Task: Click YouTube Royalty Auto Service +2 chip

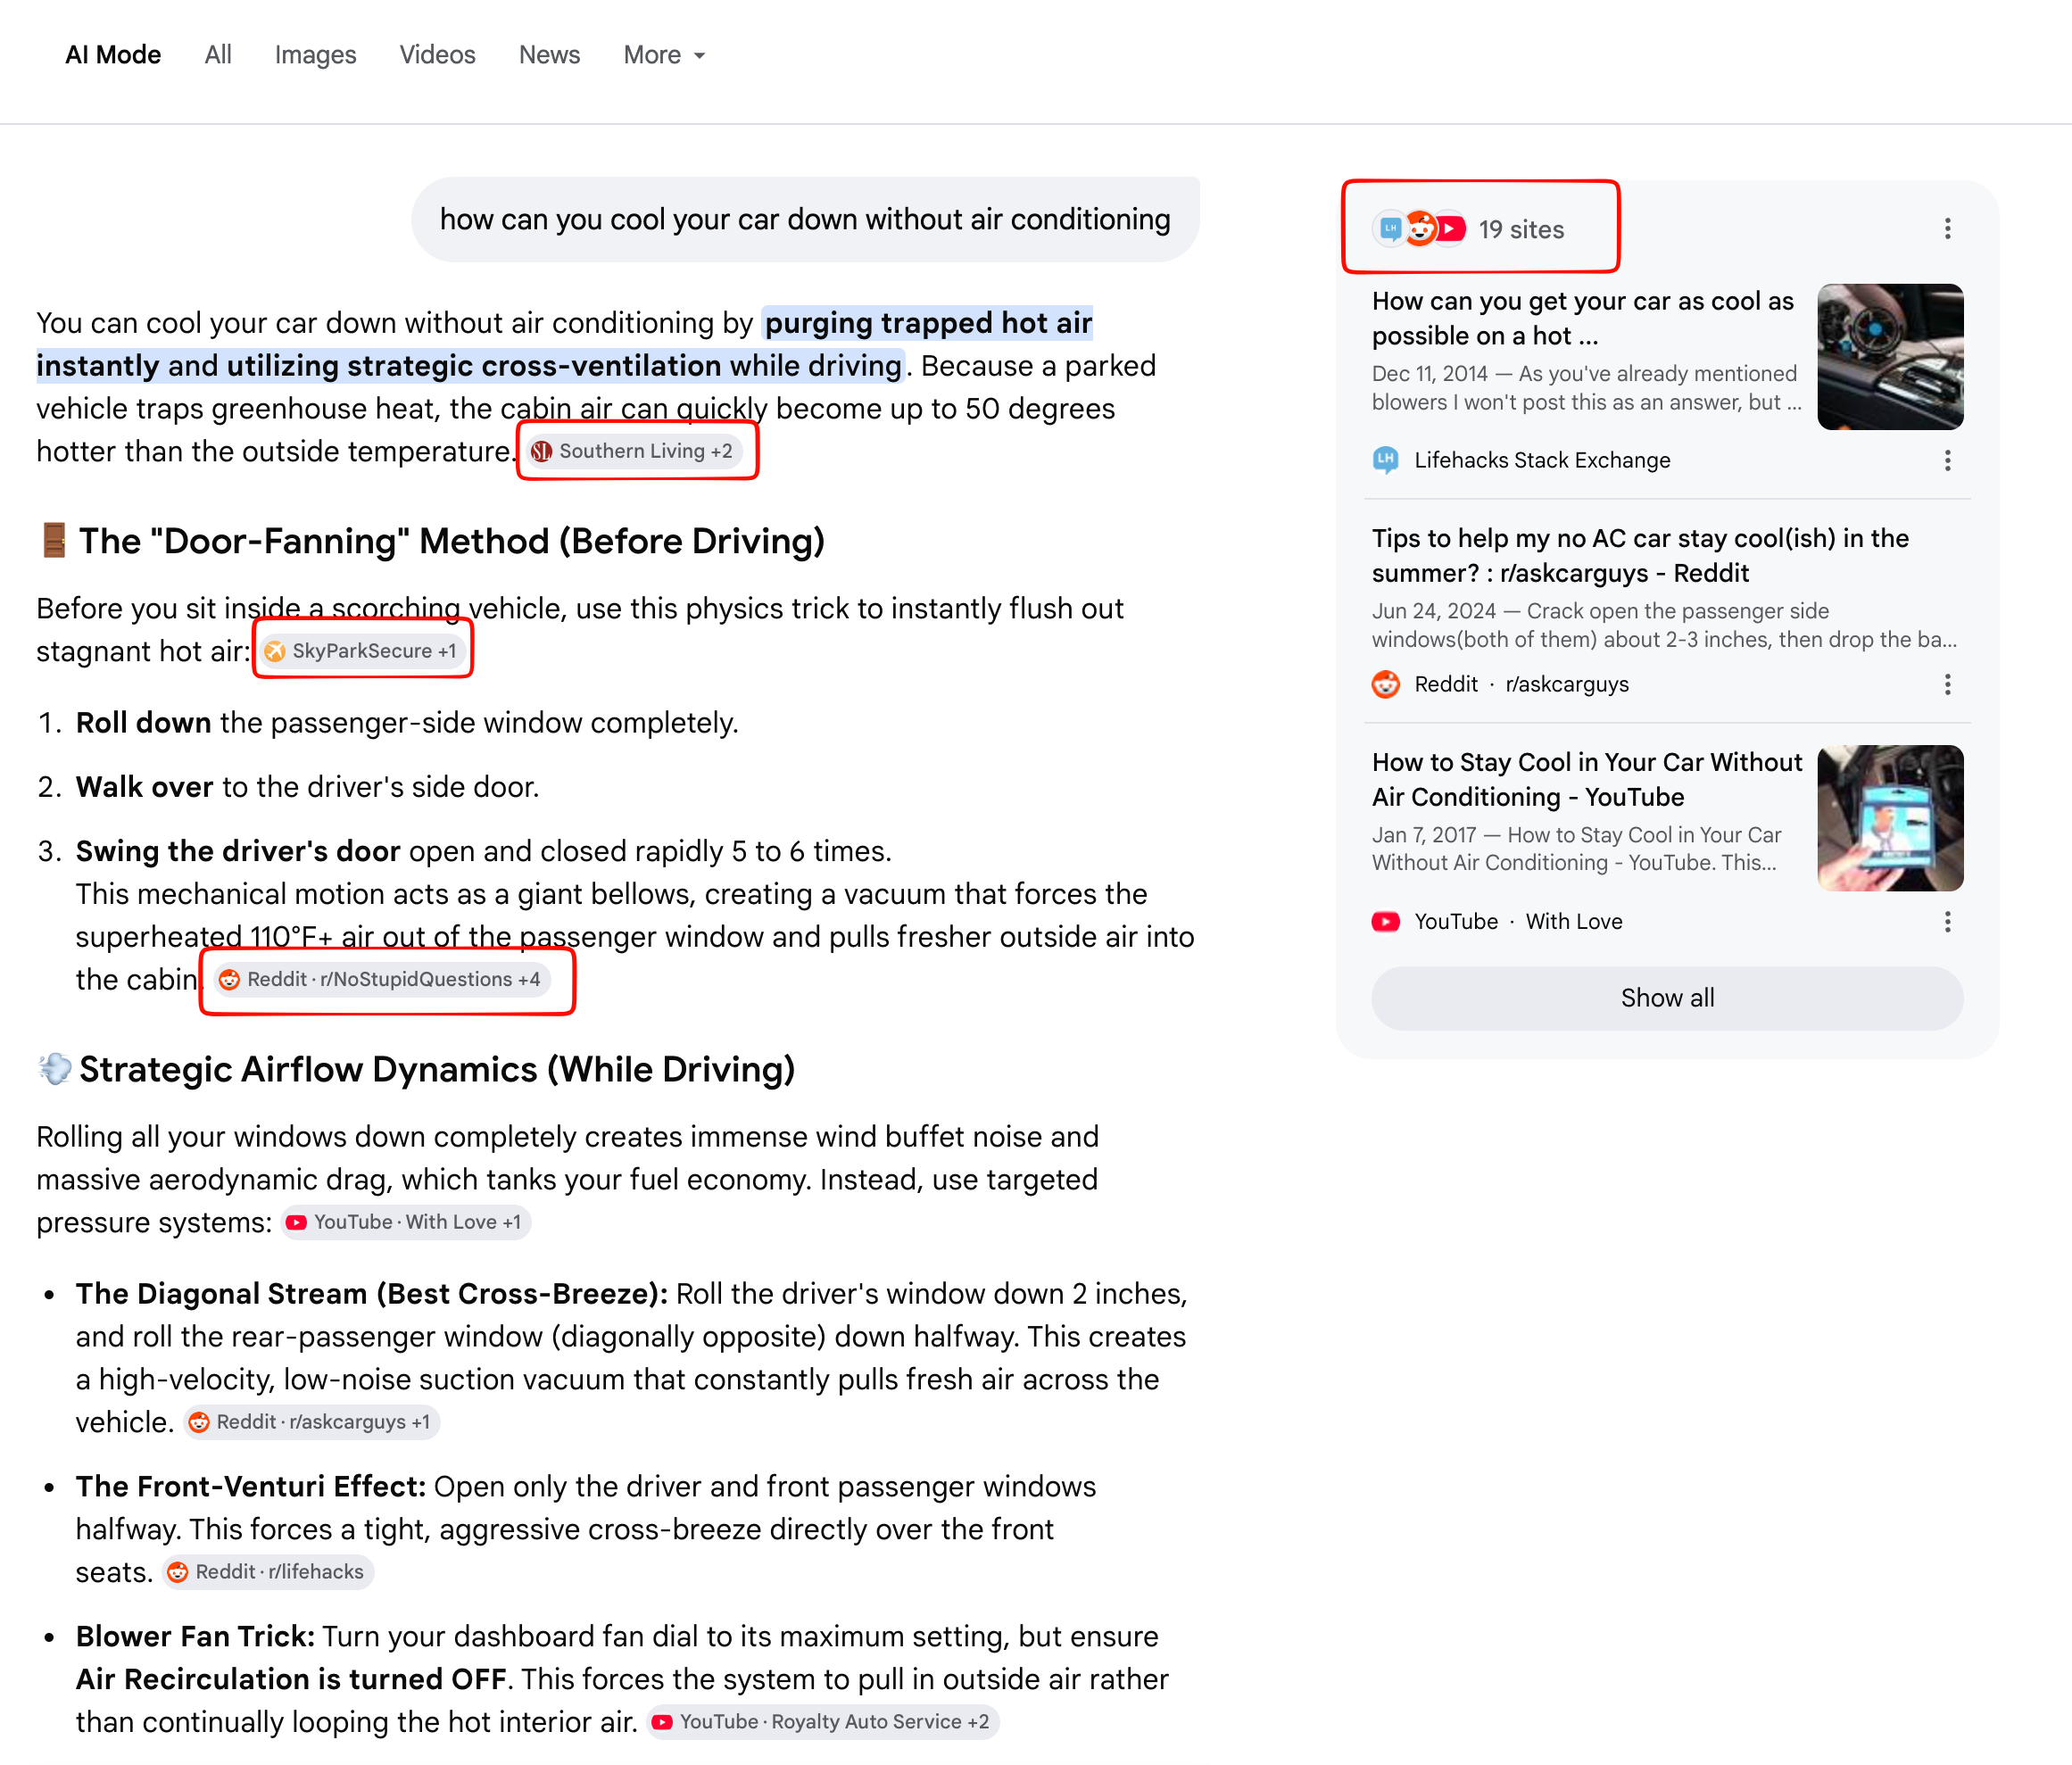Action: click(x=822, y=1722)
